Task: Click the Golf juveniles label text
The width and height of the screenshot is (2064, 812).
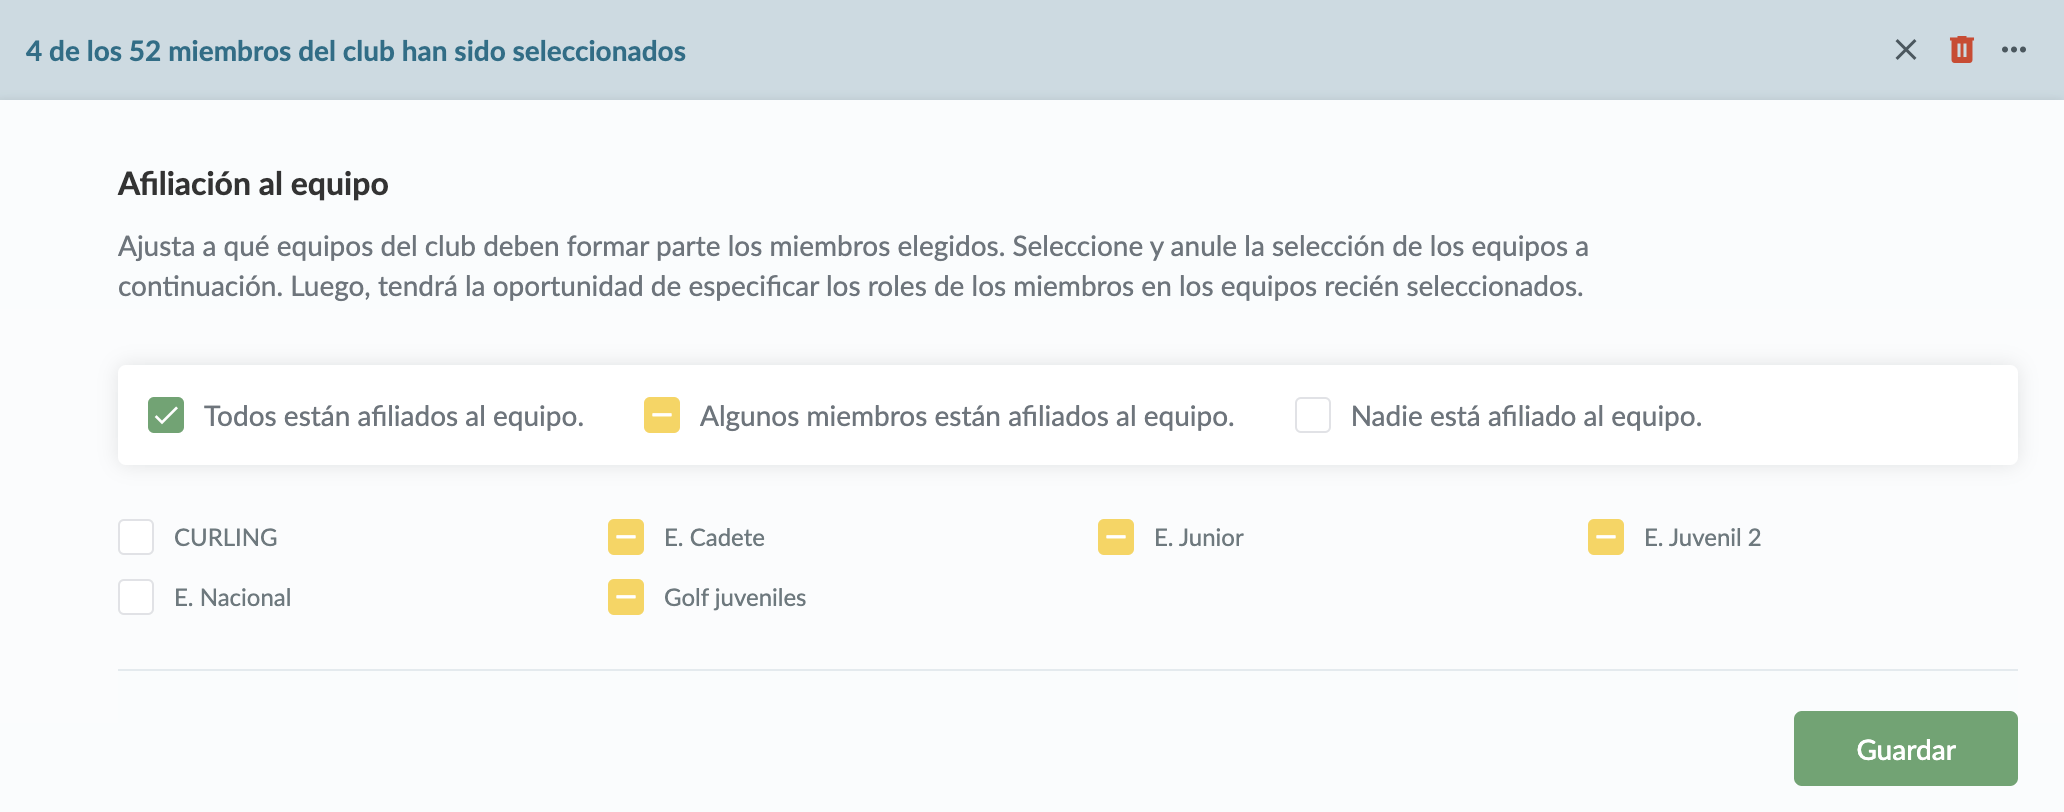Action: 735,598
